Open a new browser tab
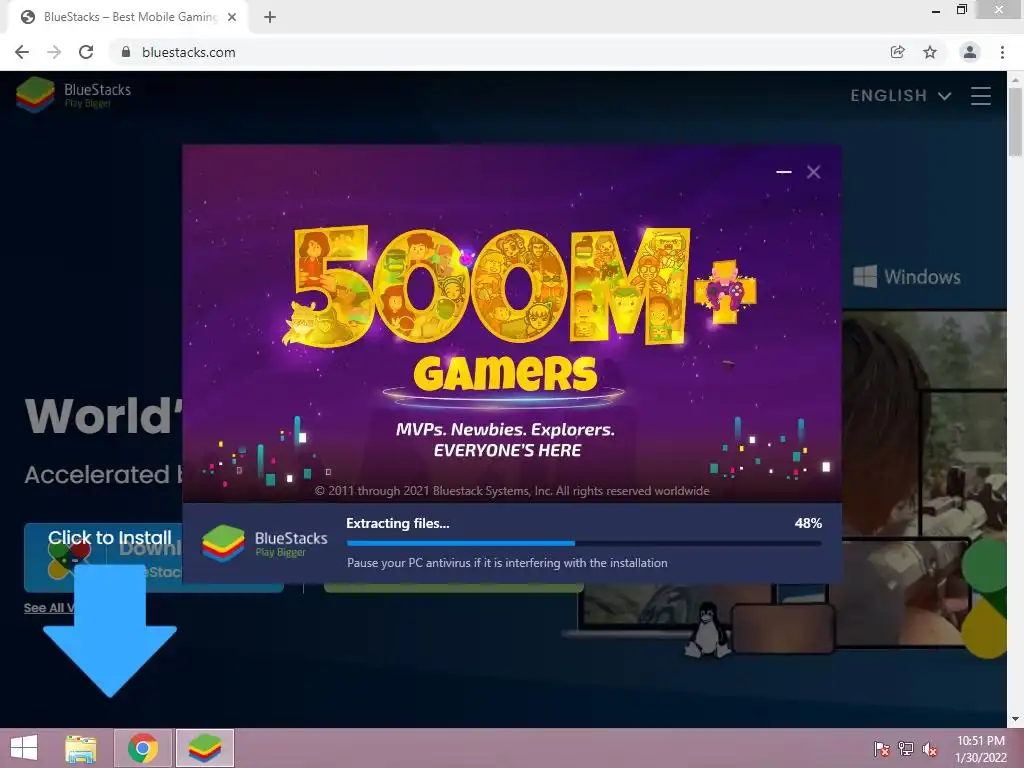 tap(270, 18)
